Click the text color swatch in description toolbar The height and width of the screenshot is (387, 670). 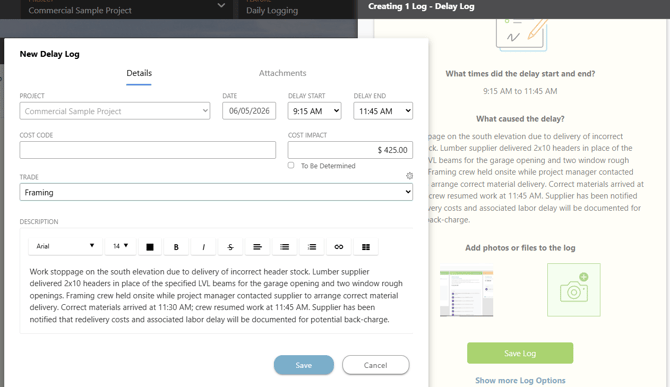pyautogui.click(x=150, y=247)
